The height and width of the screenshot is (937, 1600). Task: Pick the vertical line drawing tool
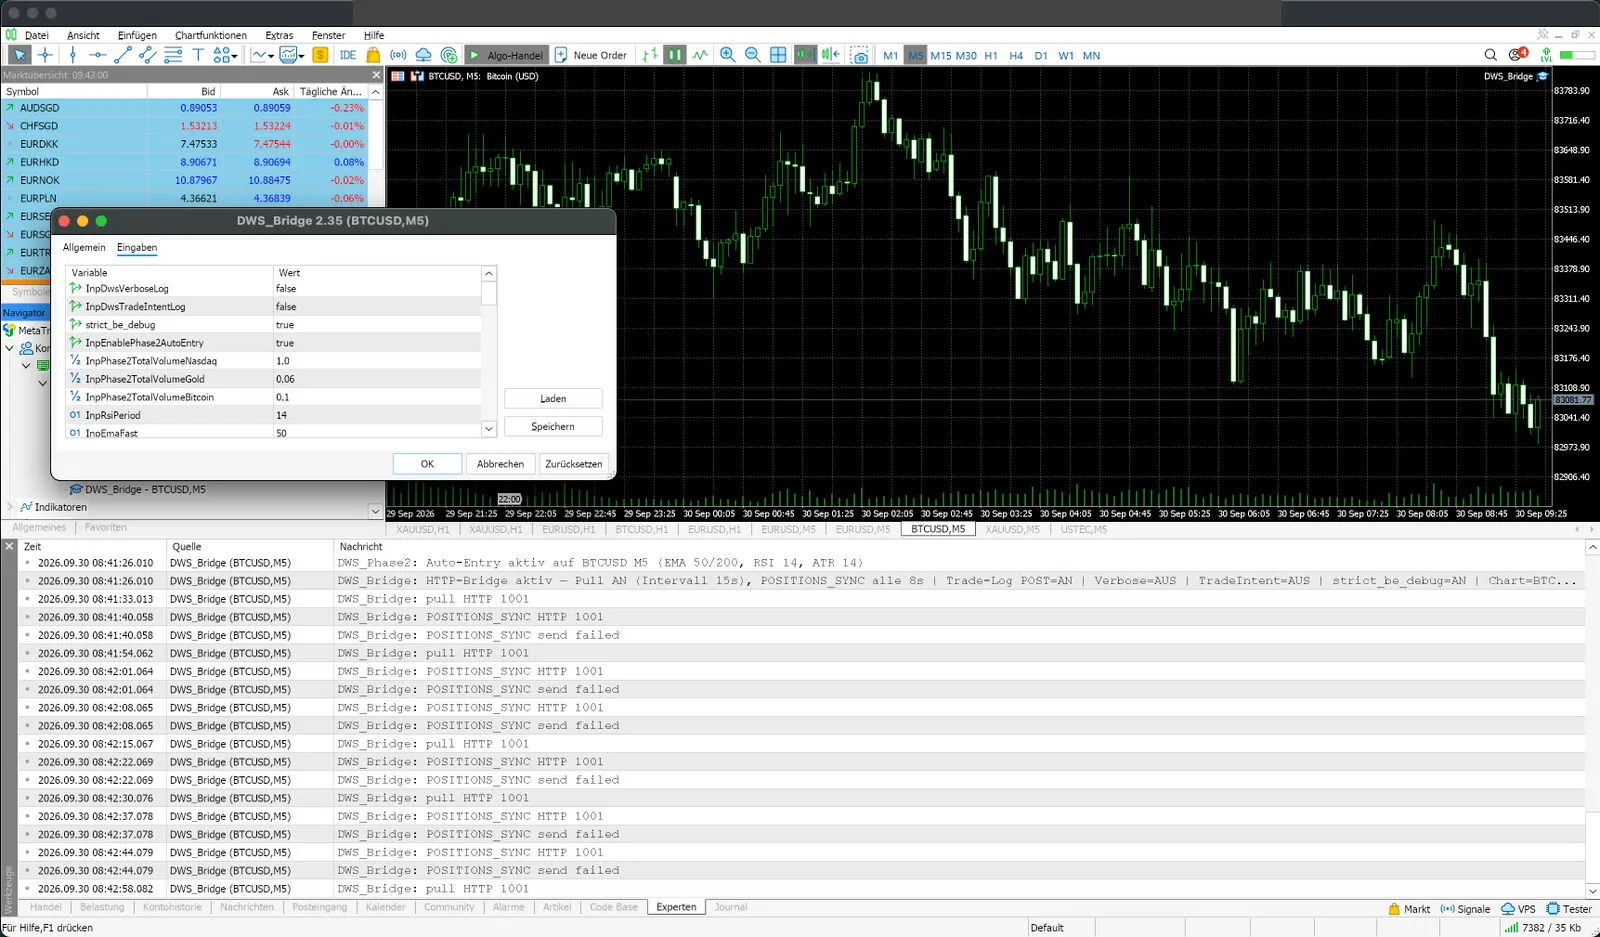coord(72,55)
